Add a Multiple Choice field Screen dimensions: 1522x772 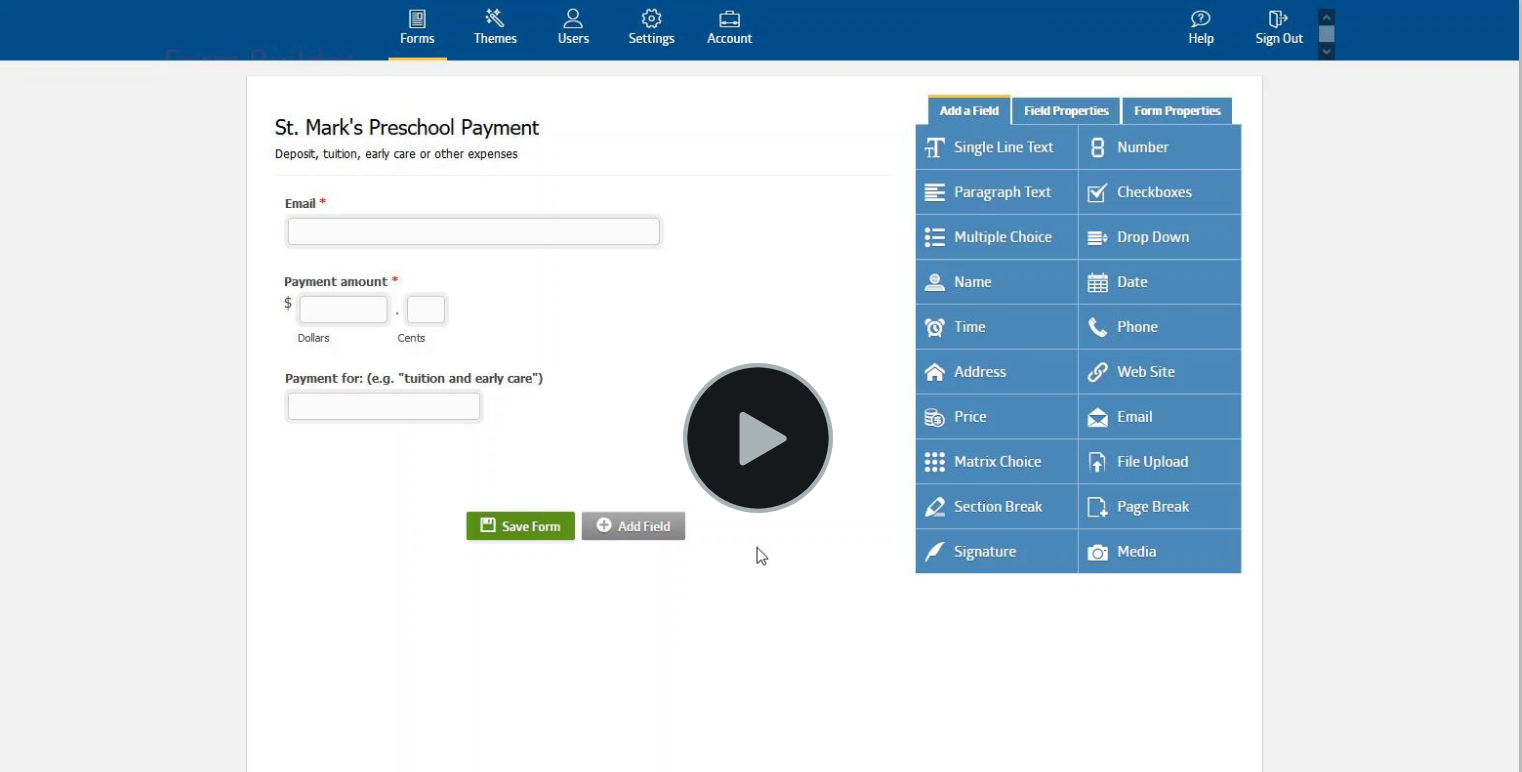pos(997,237)
